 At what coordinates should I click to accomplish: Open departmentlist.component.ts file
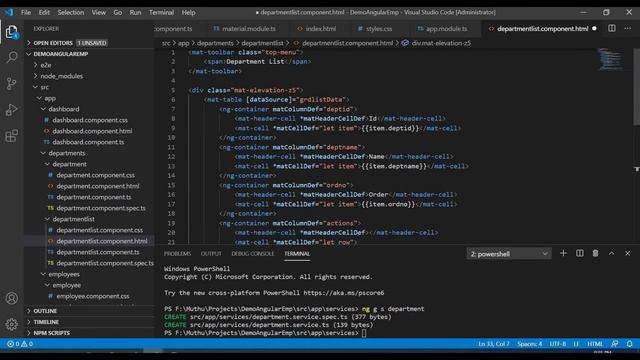pos(98,252)
